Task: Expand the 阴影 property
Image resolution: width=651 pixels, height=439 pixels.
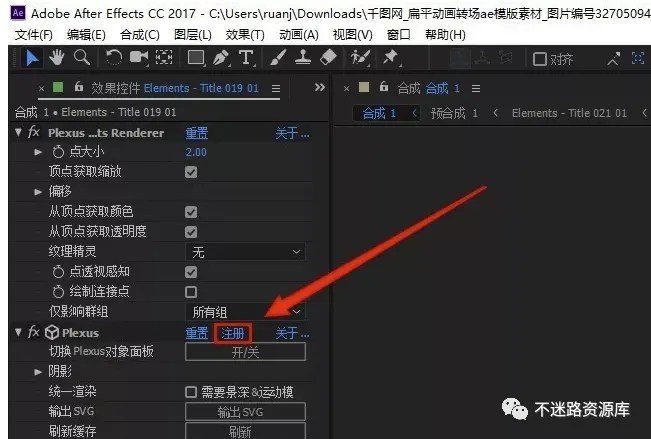Action: pyautogui.click(x=38, y=372)
